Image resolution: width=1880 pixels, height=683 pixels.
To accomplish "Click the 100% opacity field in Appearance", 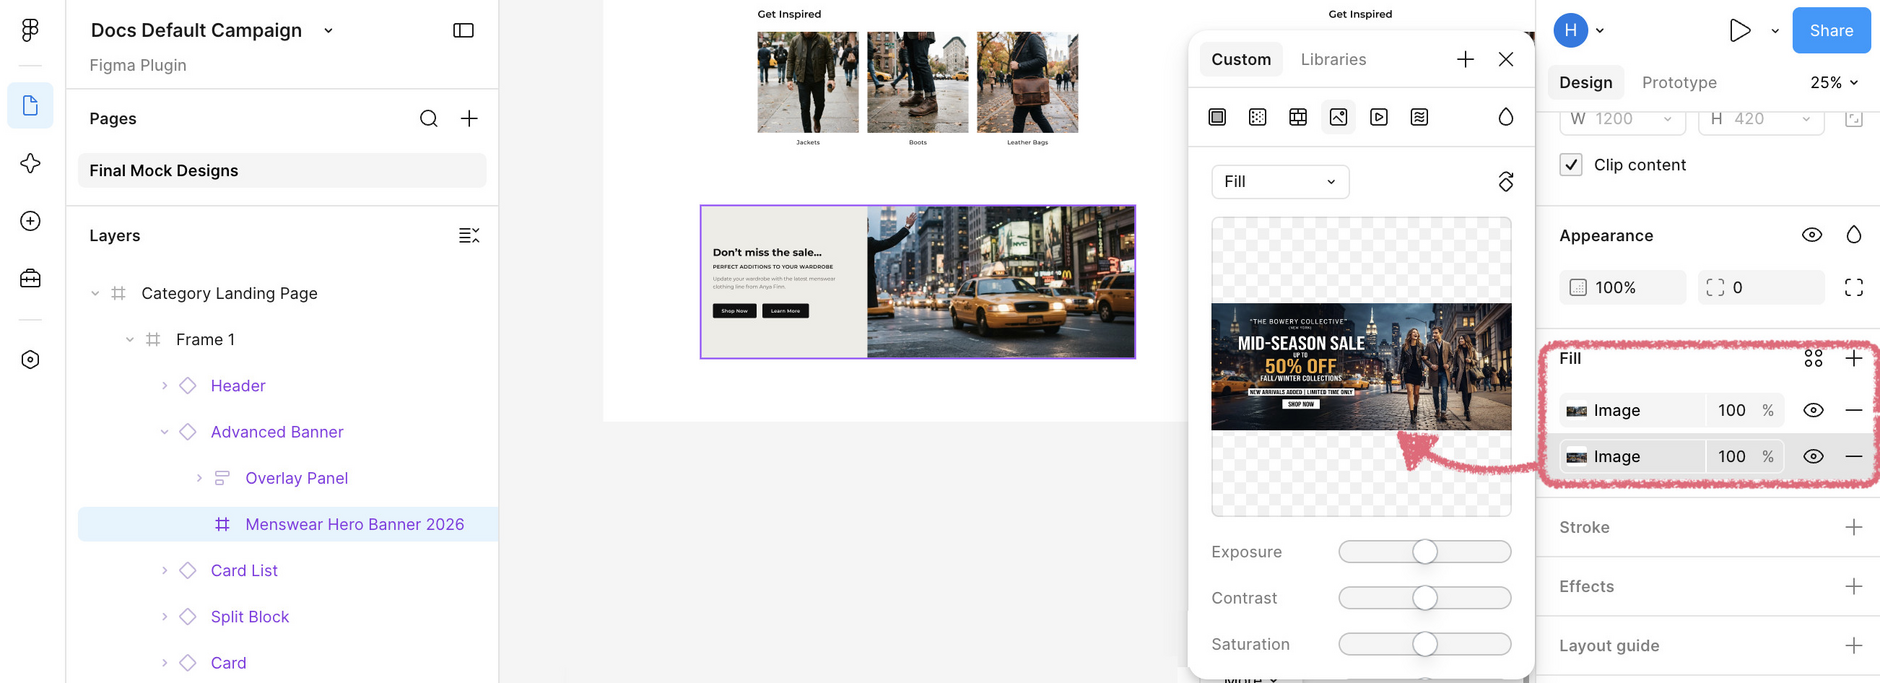I will coord(1622,287).
